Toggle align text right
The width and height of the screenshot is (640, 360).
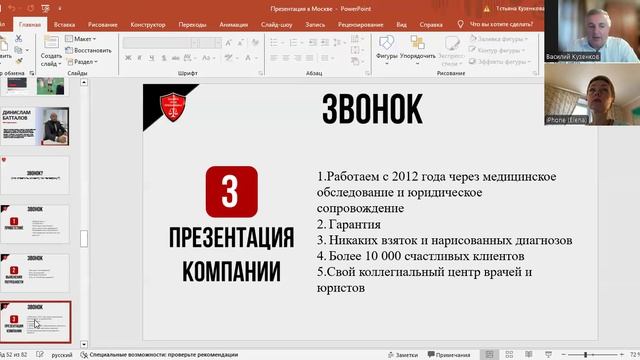click(298, 58)
